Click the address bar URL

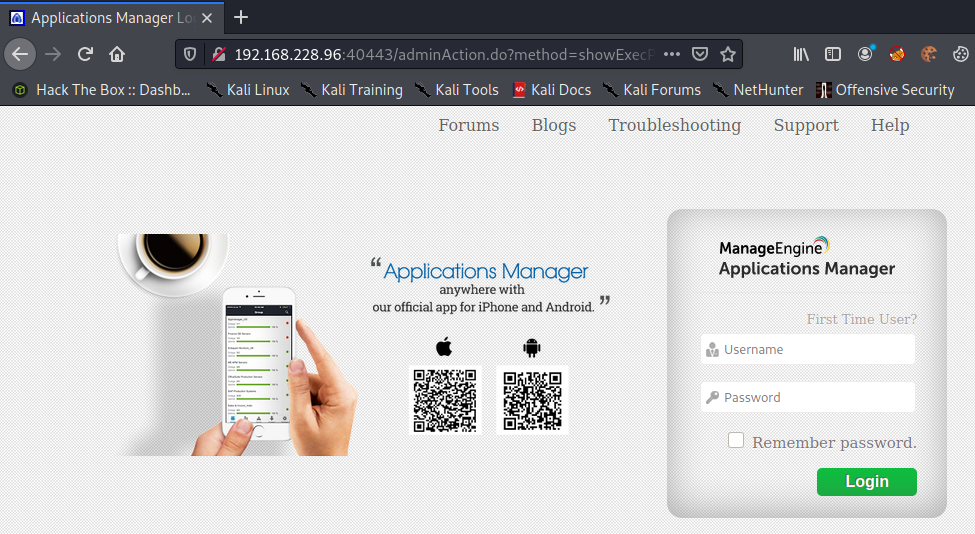click(444, 55)
